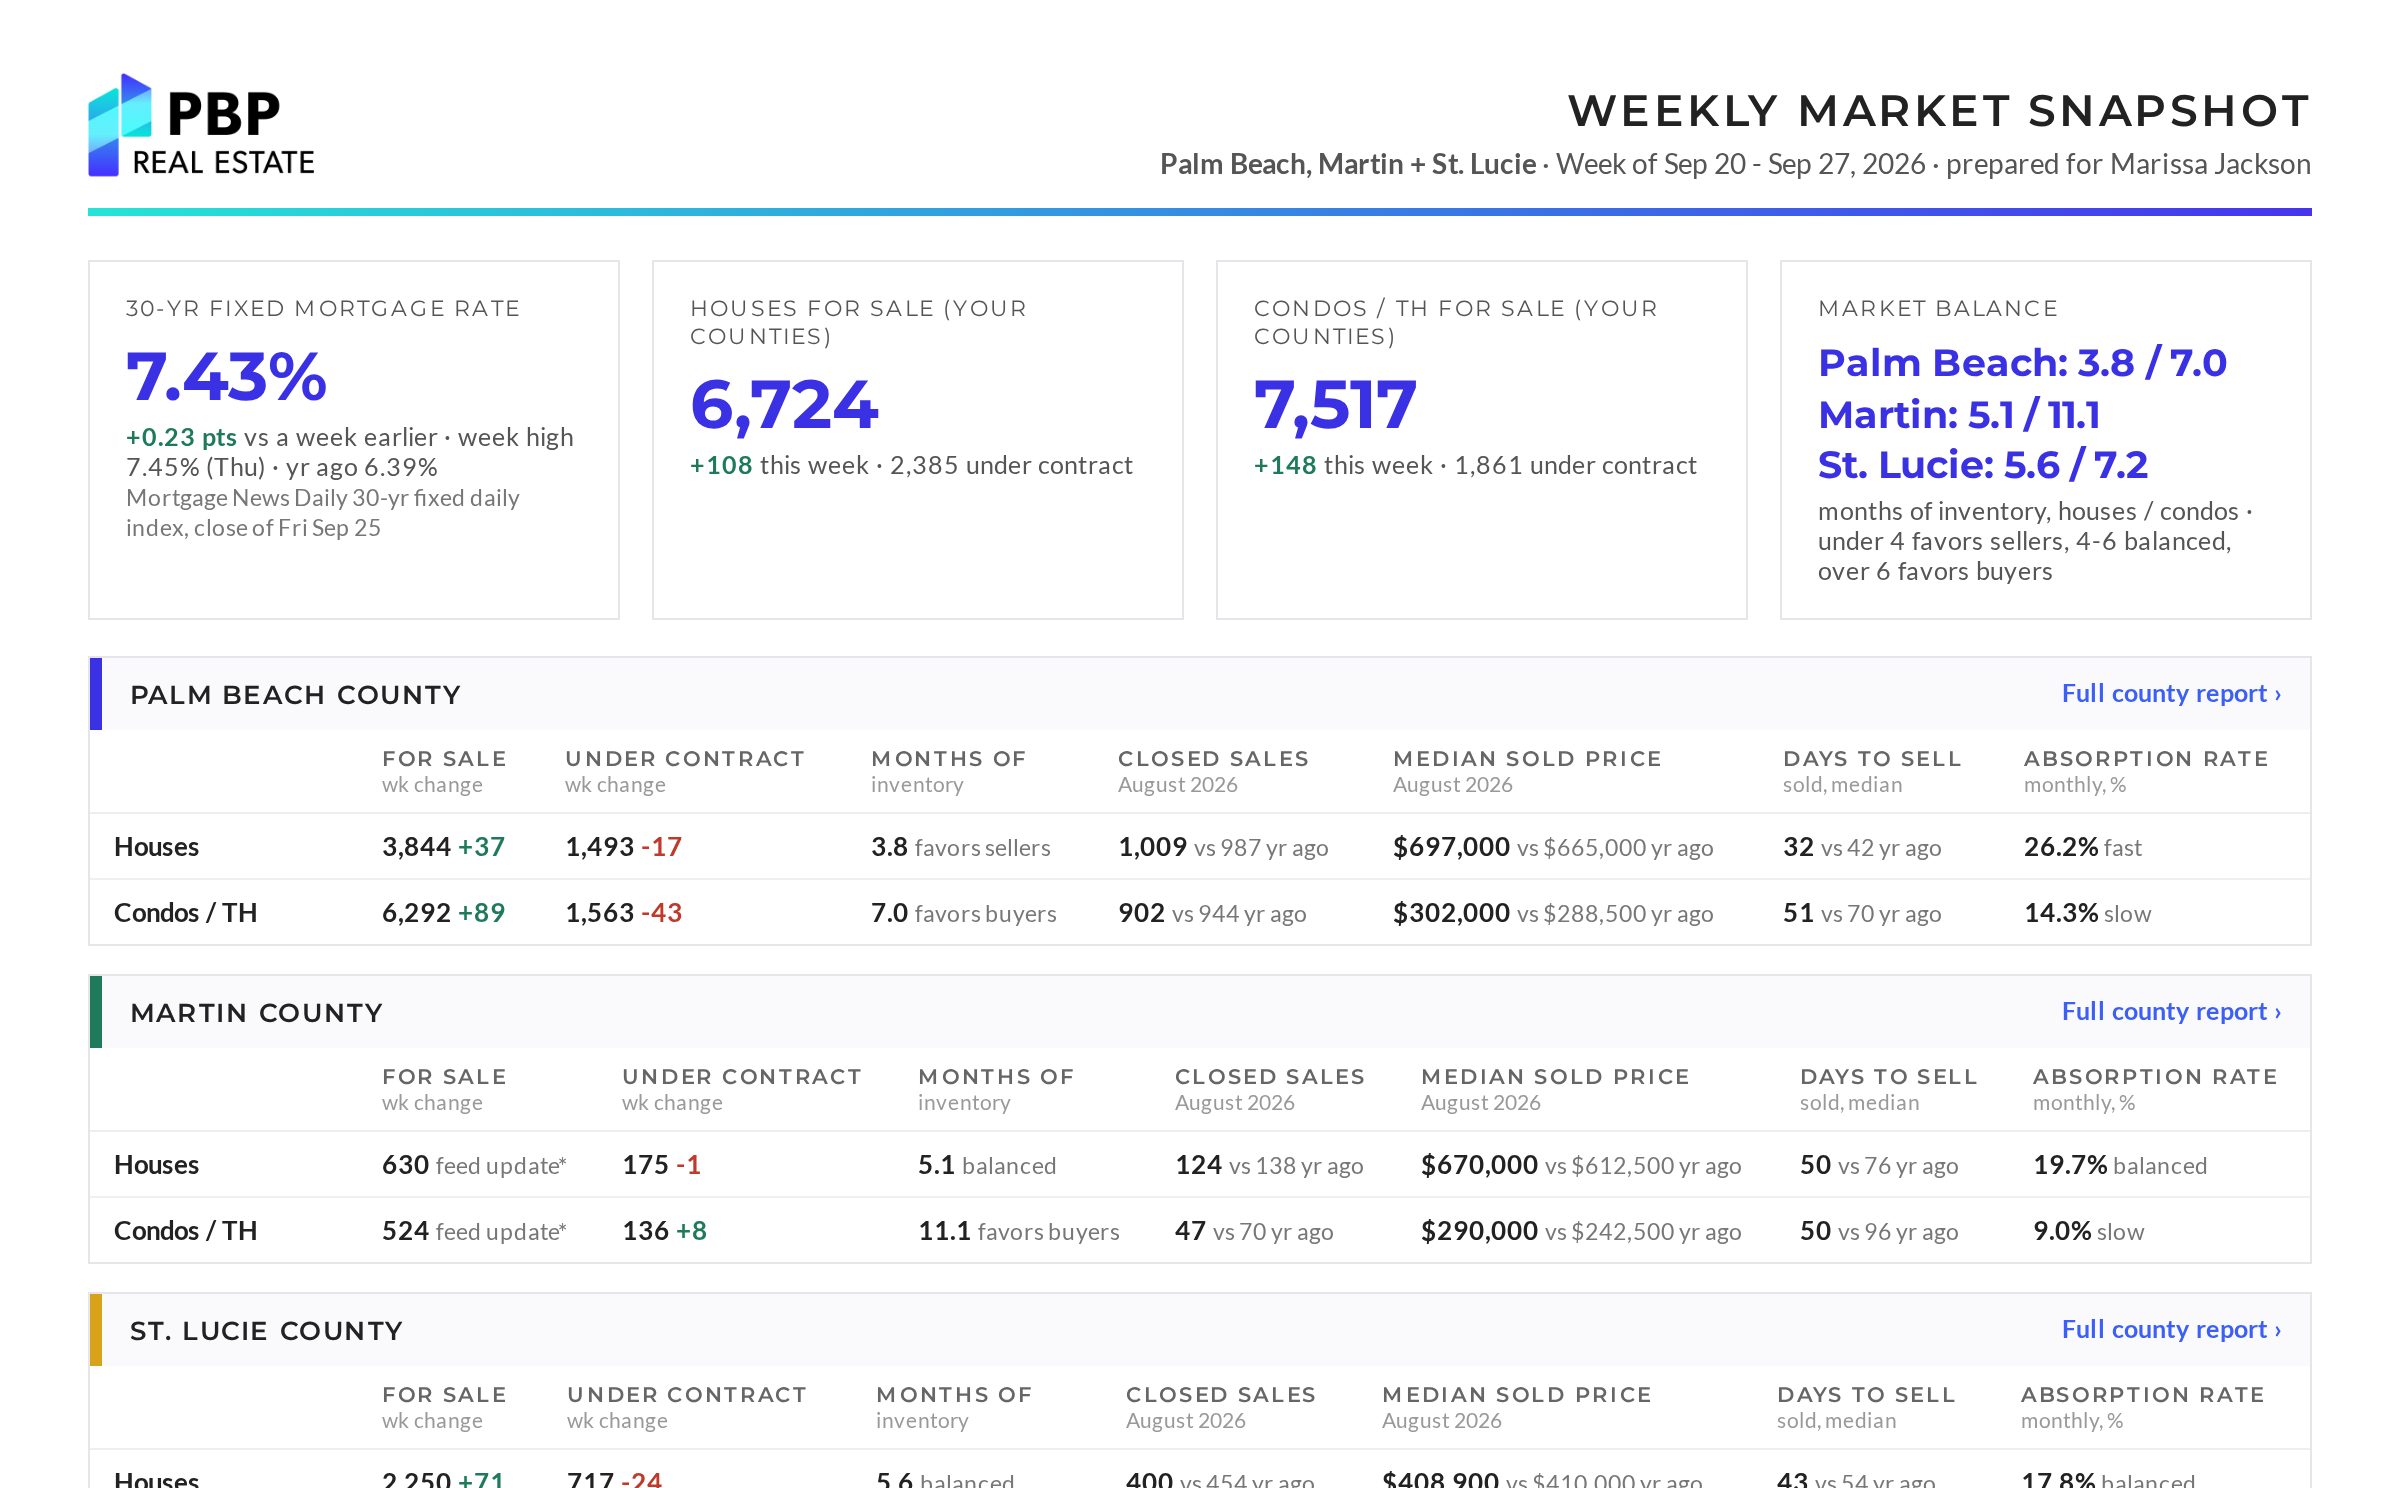
Task: Click the 7,517 condos for sale figure
Action: 1335,405
